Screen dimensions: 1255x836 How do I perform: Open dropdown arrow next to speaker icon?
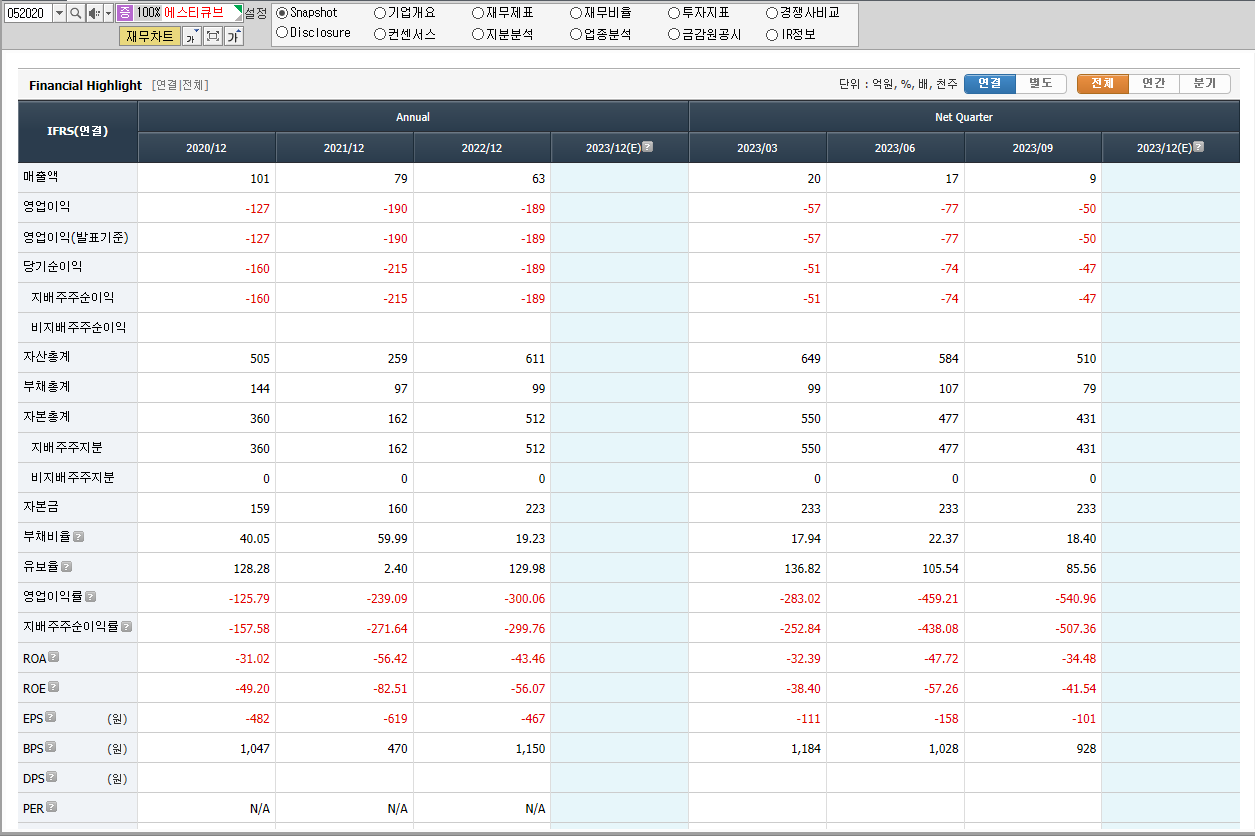pos(108,13)
